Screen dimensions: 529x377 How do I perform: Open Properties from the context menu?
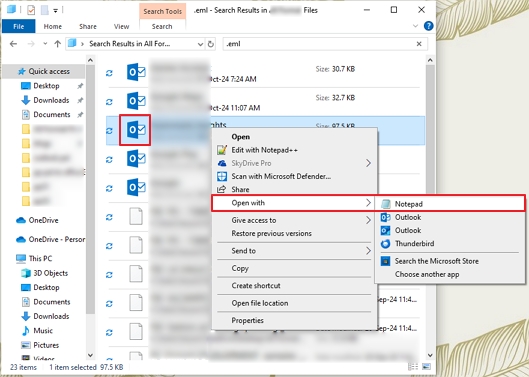point(247,321)
